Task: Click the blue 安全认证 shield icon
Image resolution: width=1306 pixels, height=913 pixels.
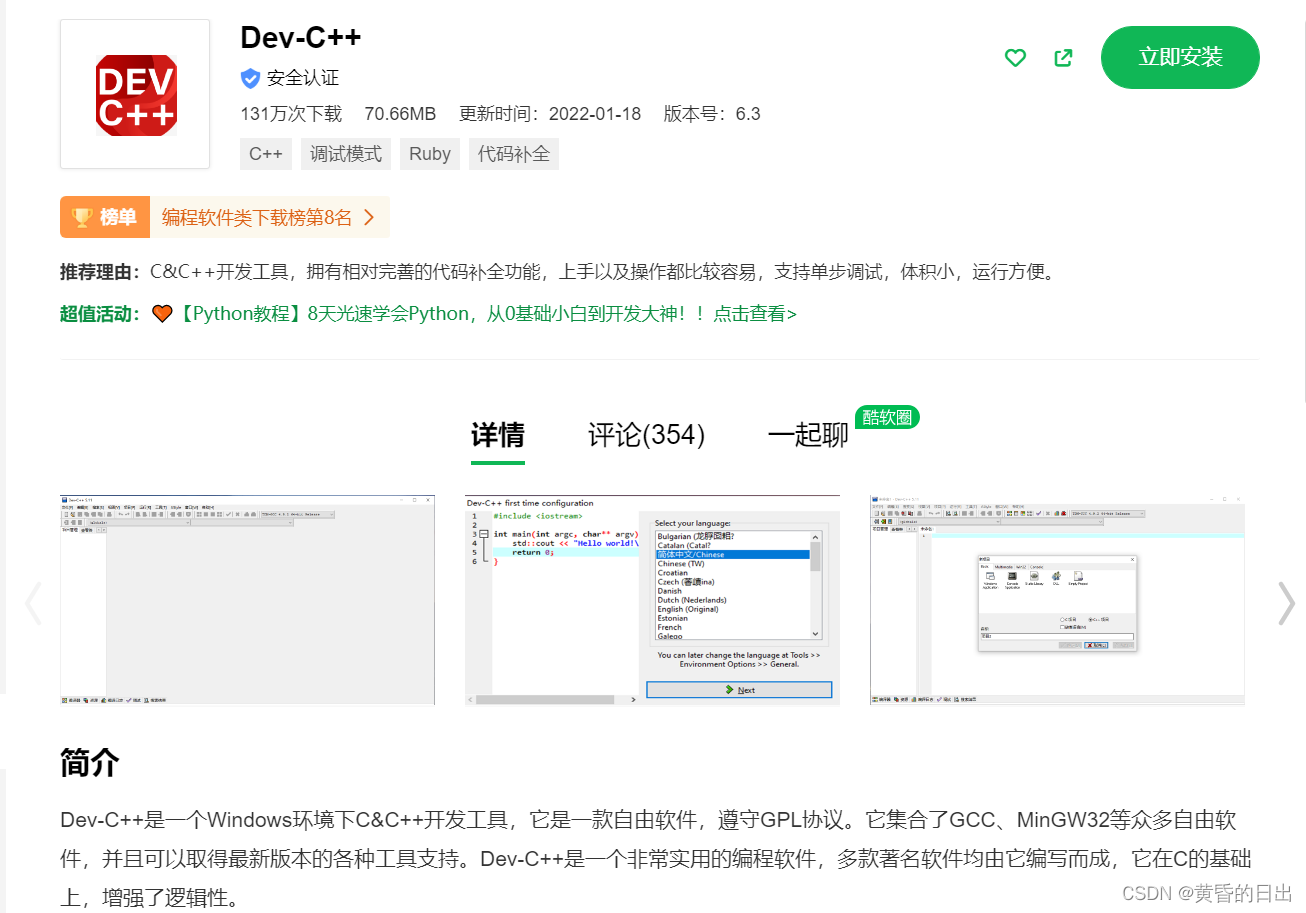Action: (250, 78)
